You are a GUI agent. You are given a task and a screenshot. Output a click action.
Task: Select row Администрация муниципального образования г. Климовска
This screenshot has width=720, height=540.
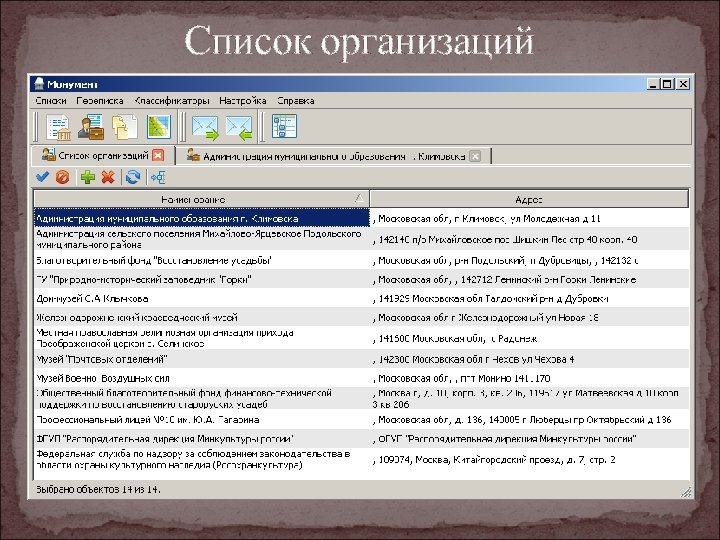[x=202, y=219]
